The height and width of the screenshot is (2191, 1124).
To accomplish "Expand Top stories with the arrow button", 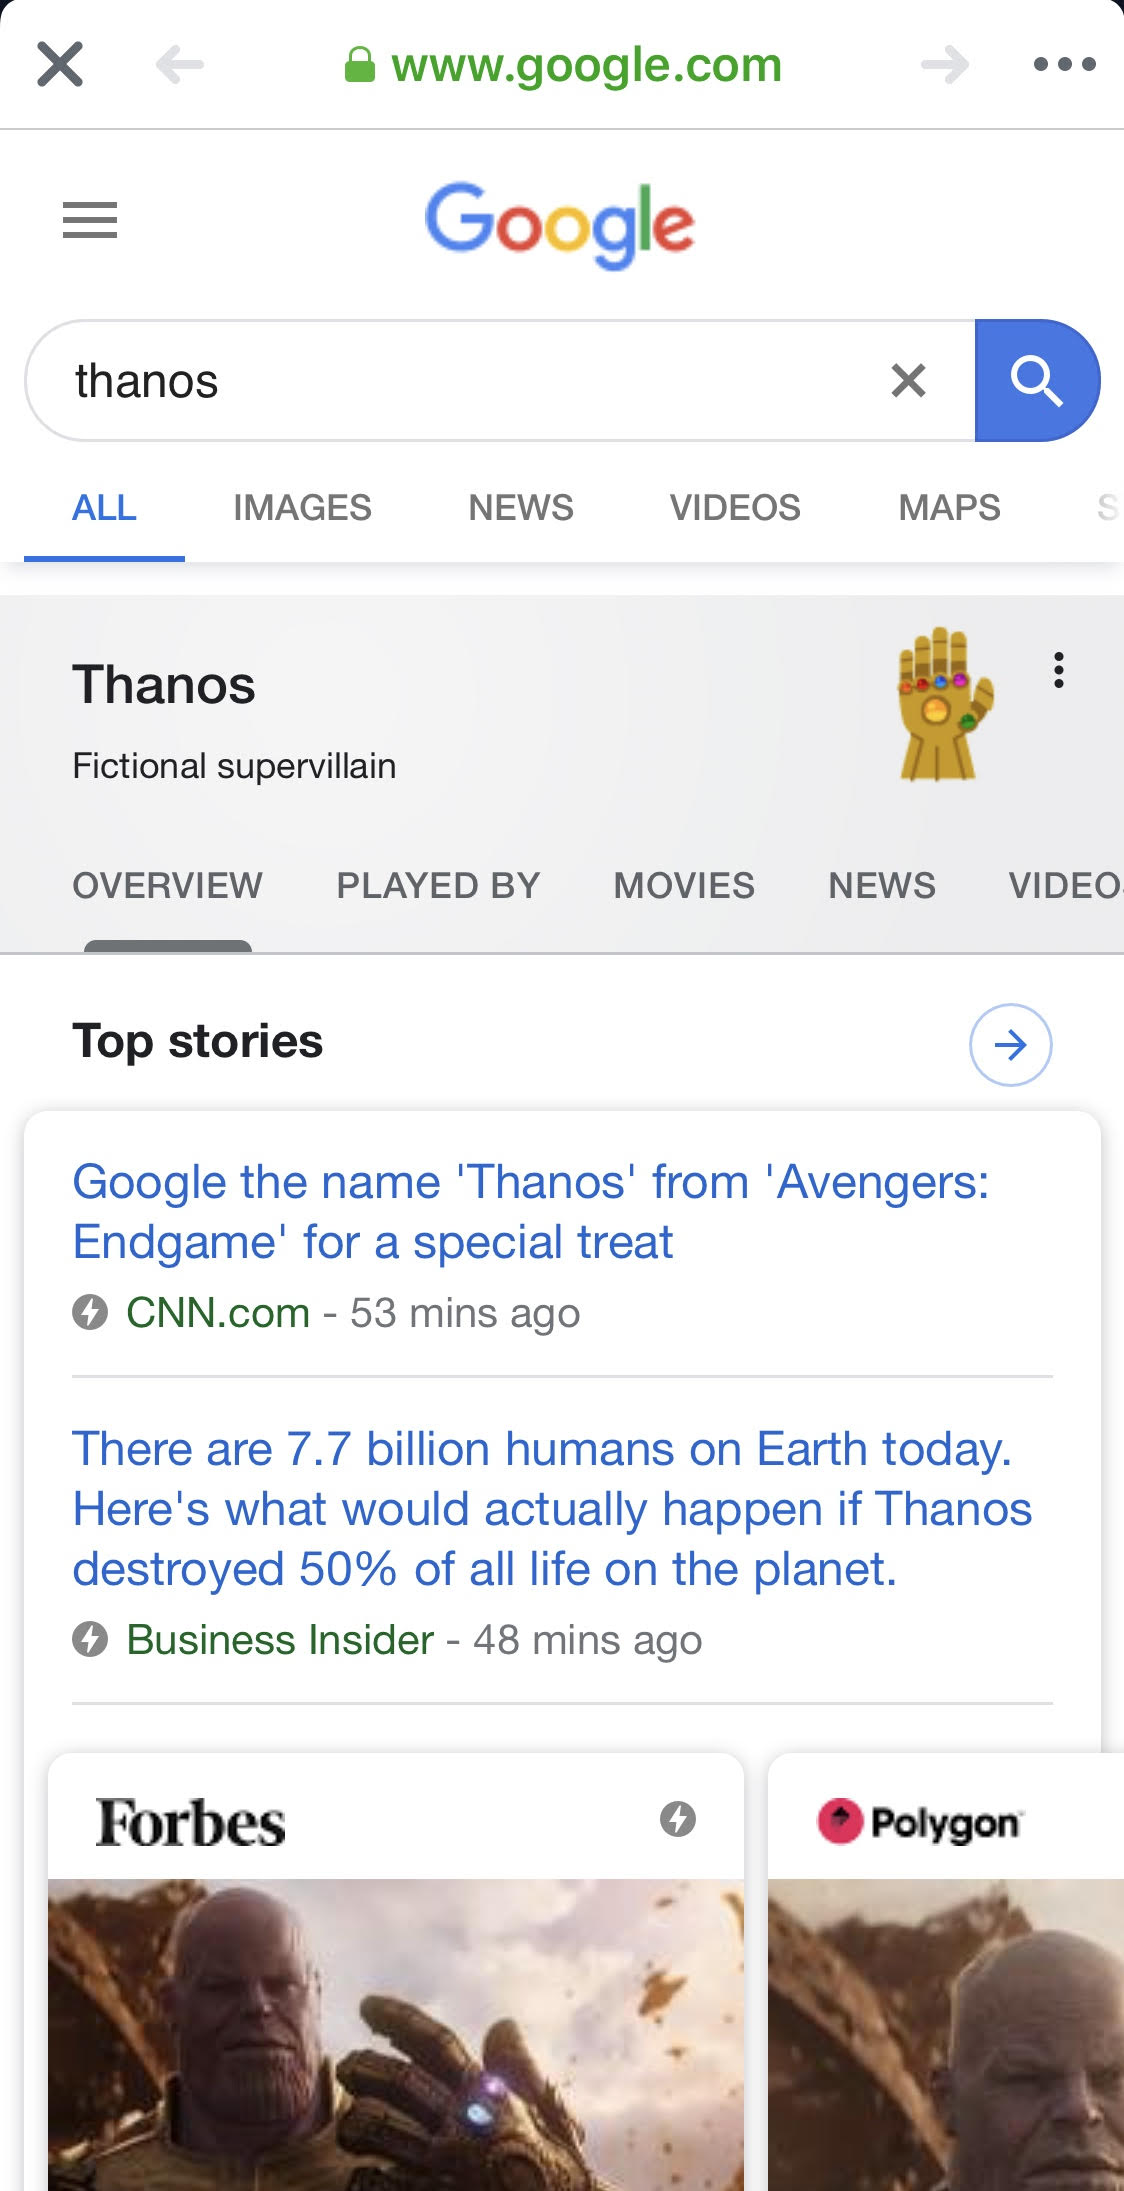I will click(1010, 1045).
